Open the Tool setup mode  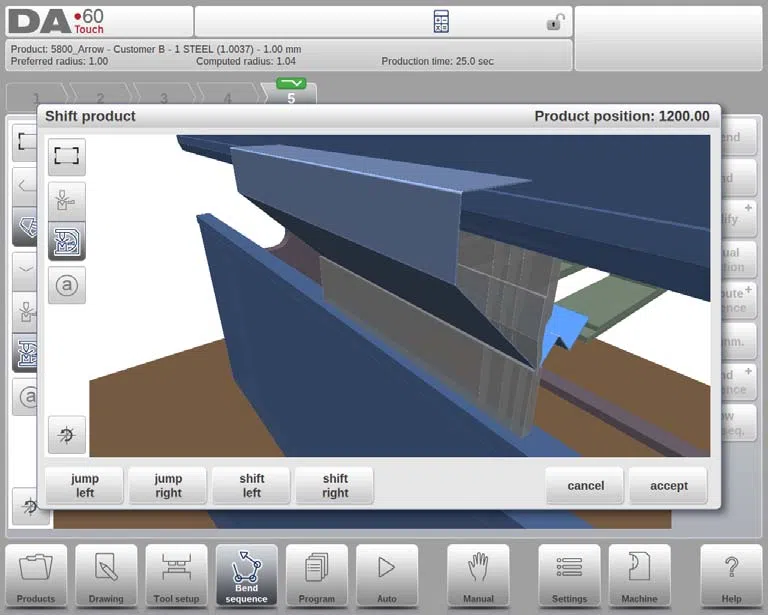point(176,576)
